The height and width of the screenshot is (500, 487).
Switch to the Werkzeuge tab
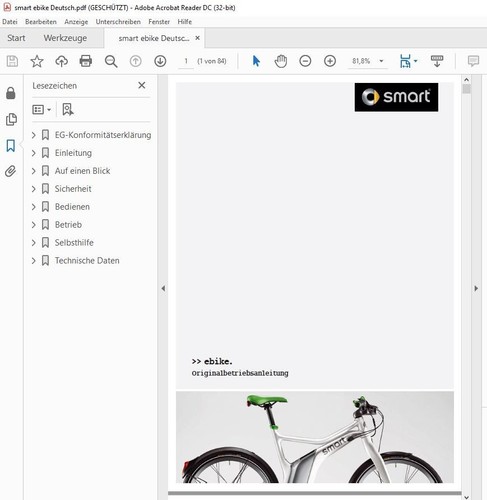65,38
